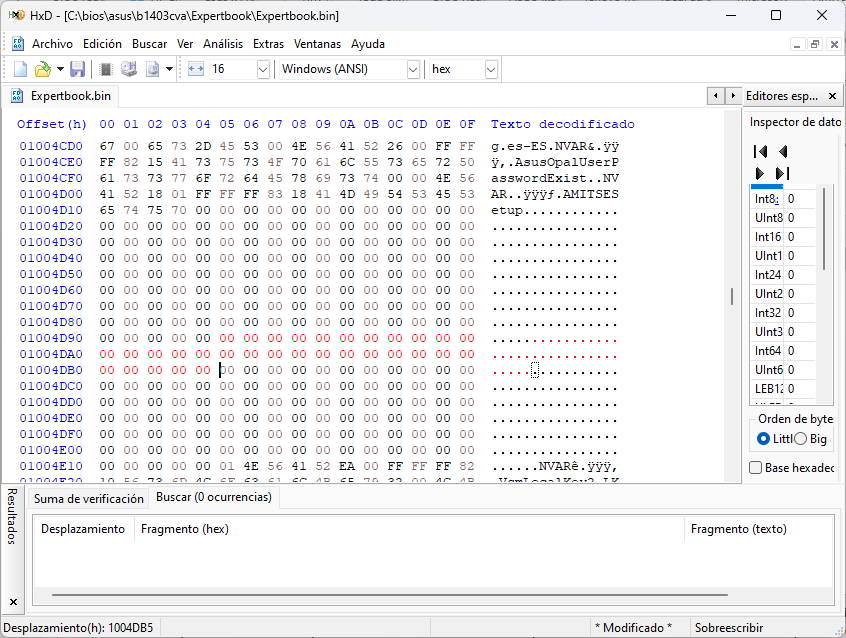Click offset 01004E10 row label

tap(51, 466)
